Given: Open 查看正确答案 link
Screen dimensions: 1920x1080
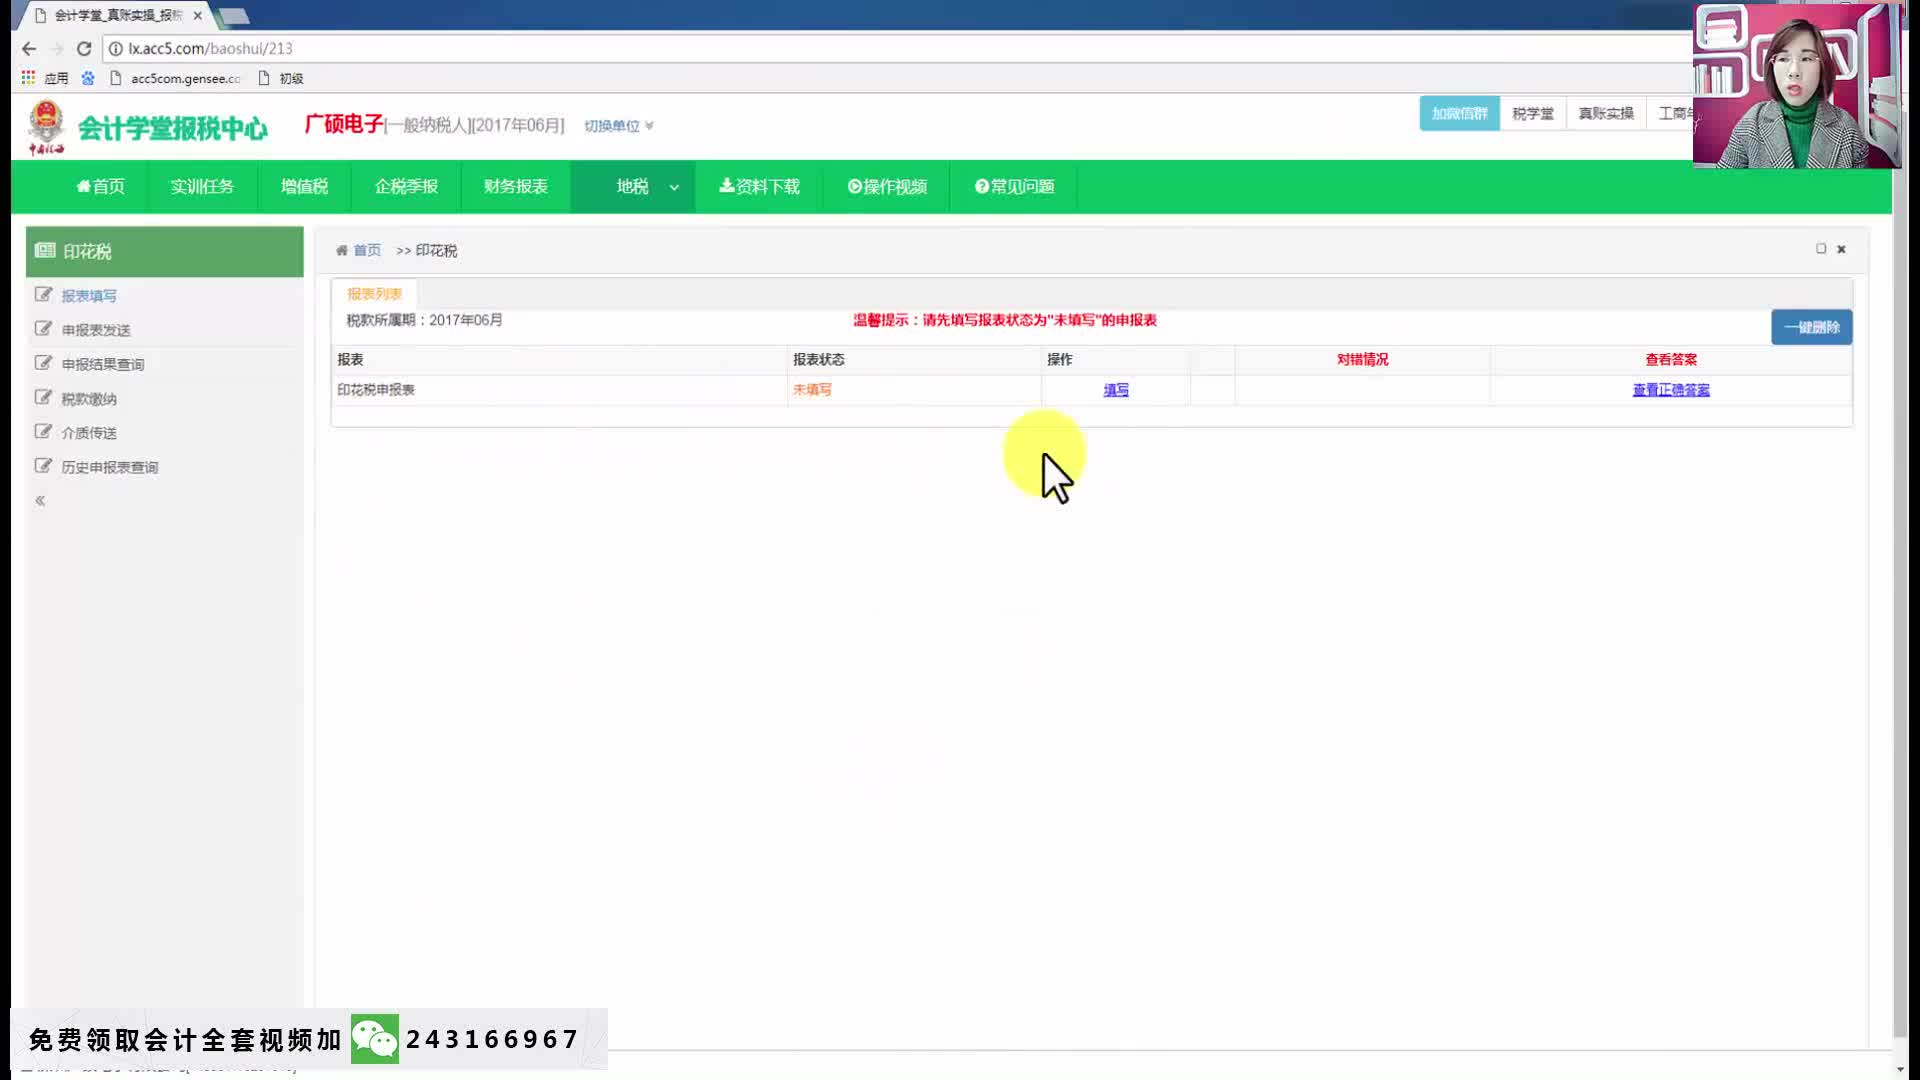Looking at the screenshot, I should [x=1671, y=390].
